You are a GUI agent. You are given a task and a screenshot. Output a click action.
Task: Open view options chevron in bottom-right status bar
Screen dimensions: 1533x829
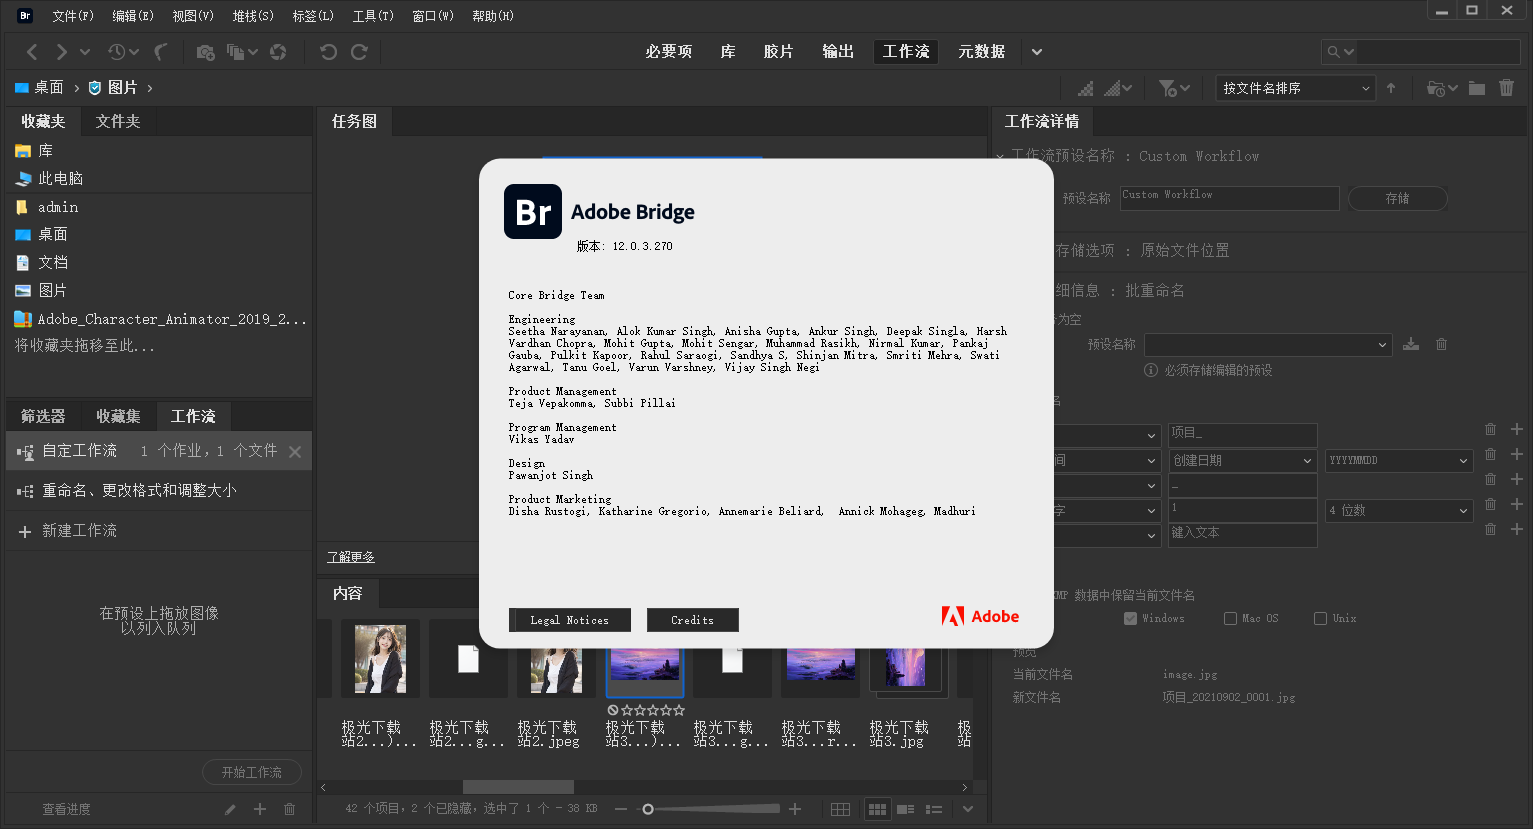[968, 809]
